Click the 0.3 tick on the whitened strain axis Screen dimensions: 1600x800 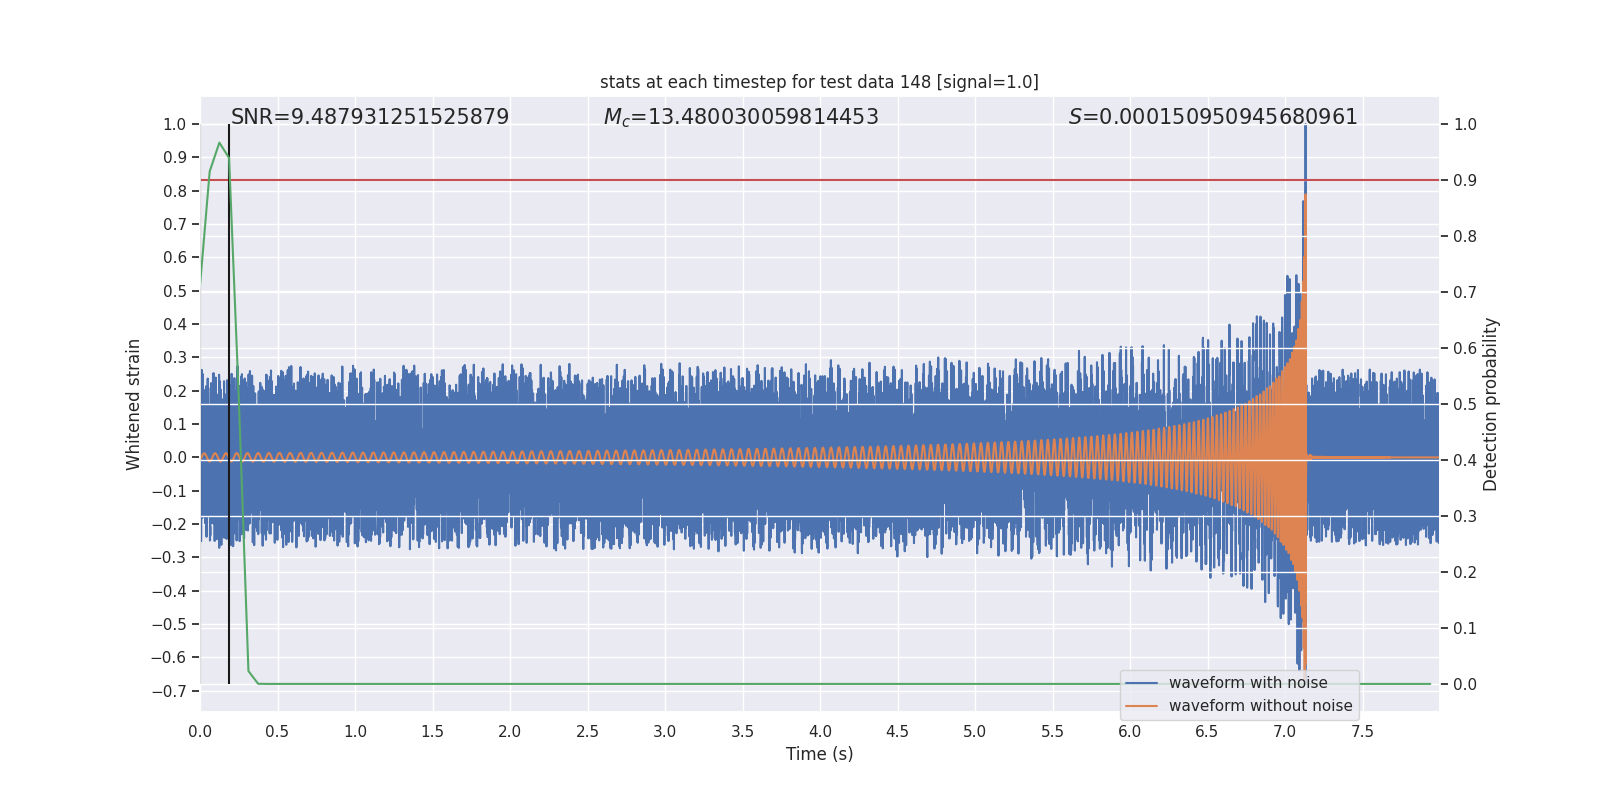(175, 357)
